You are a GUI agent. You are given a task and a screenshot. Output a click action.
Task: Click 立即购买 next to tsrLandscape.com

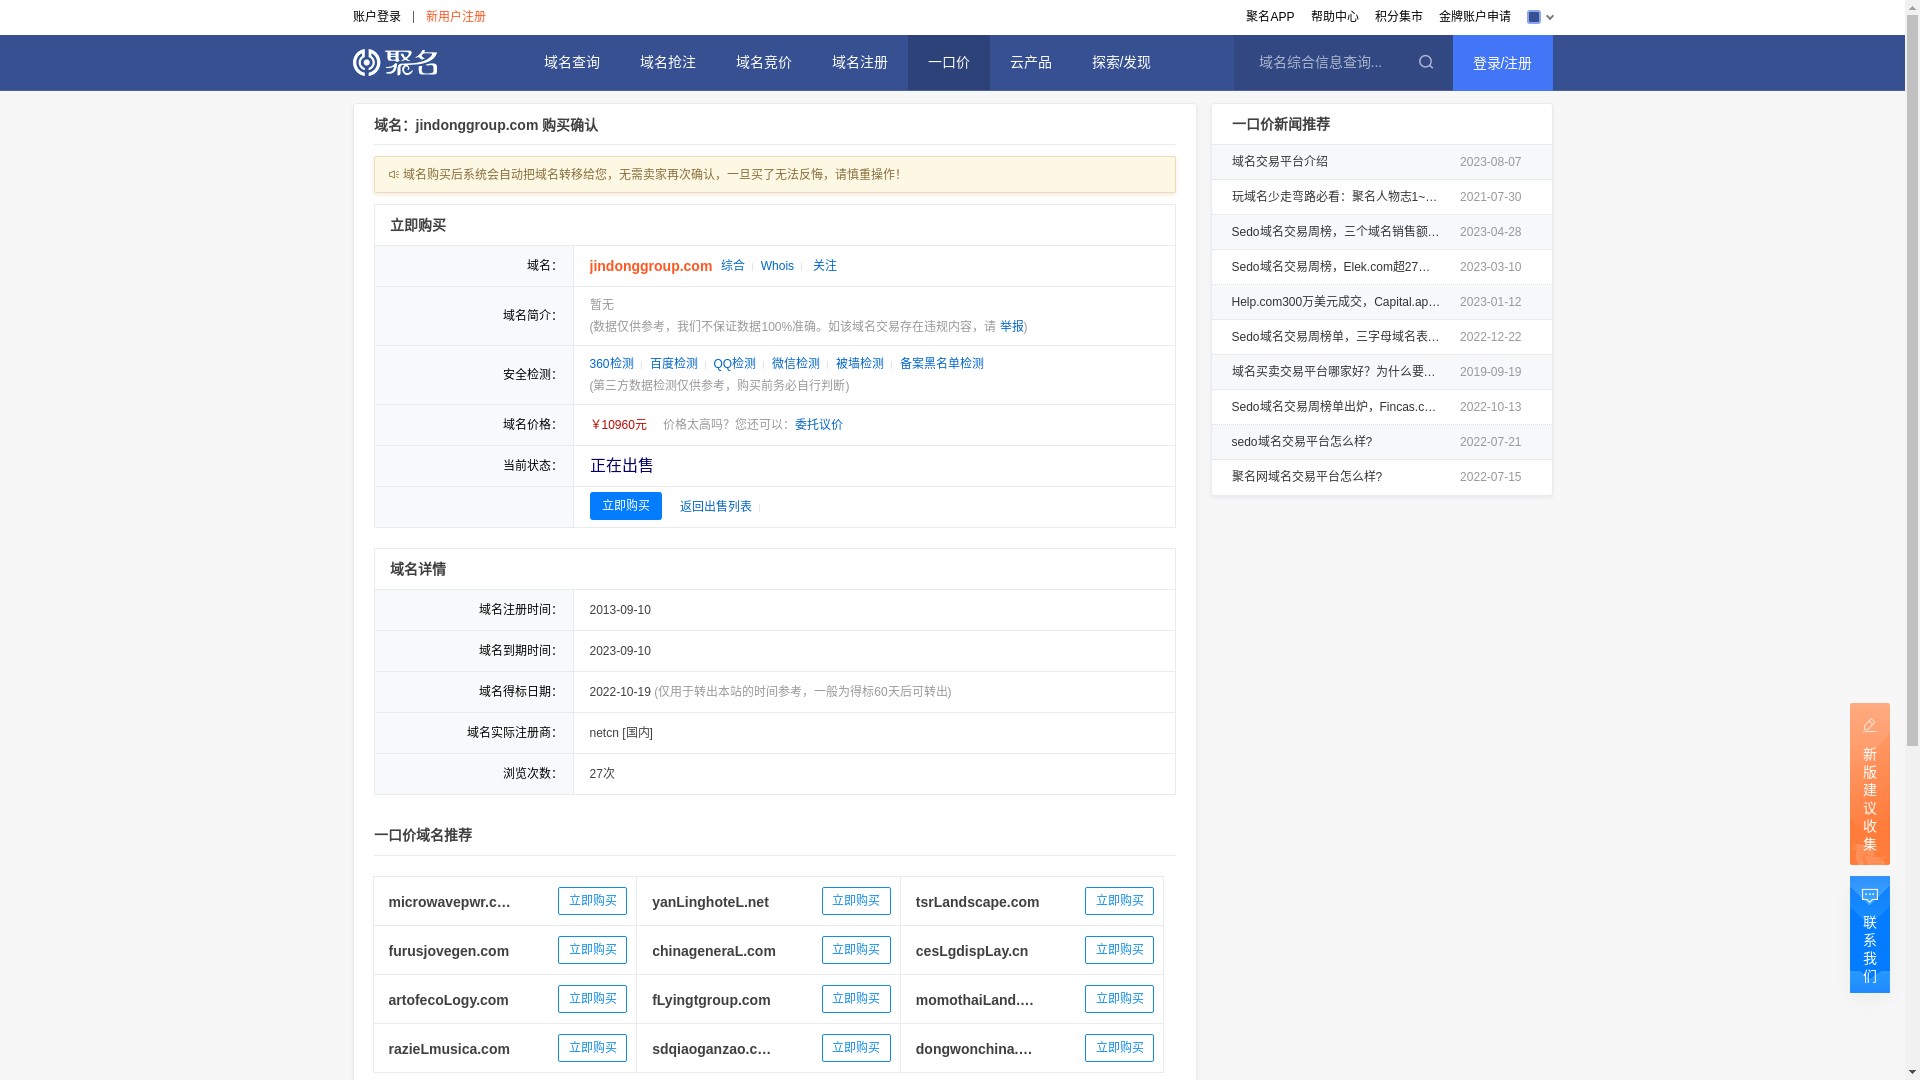[x=1118, y=901]
